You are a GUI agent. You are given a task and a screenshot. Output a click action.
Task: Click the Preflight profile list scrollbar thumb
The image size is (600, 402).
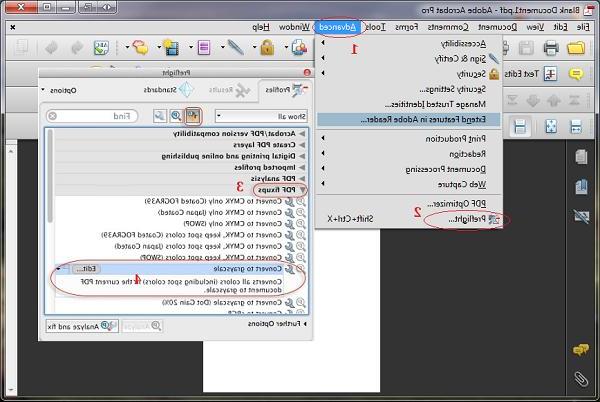(50, 177)
